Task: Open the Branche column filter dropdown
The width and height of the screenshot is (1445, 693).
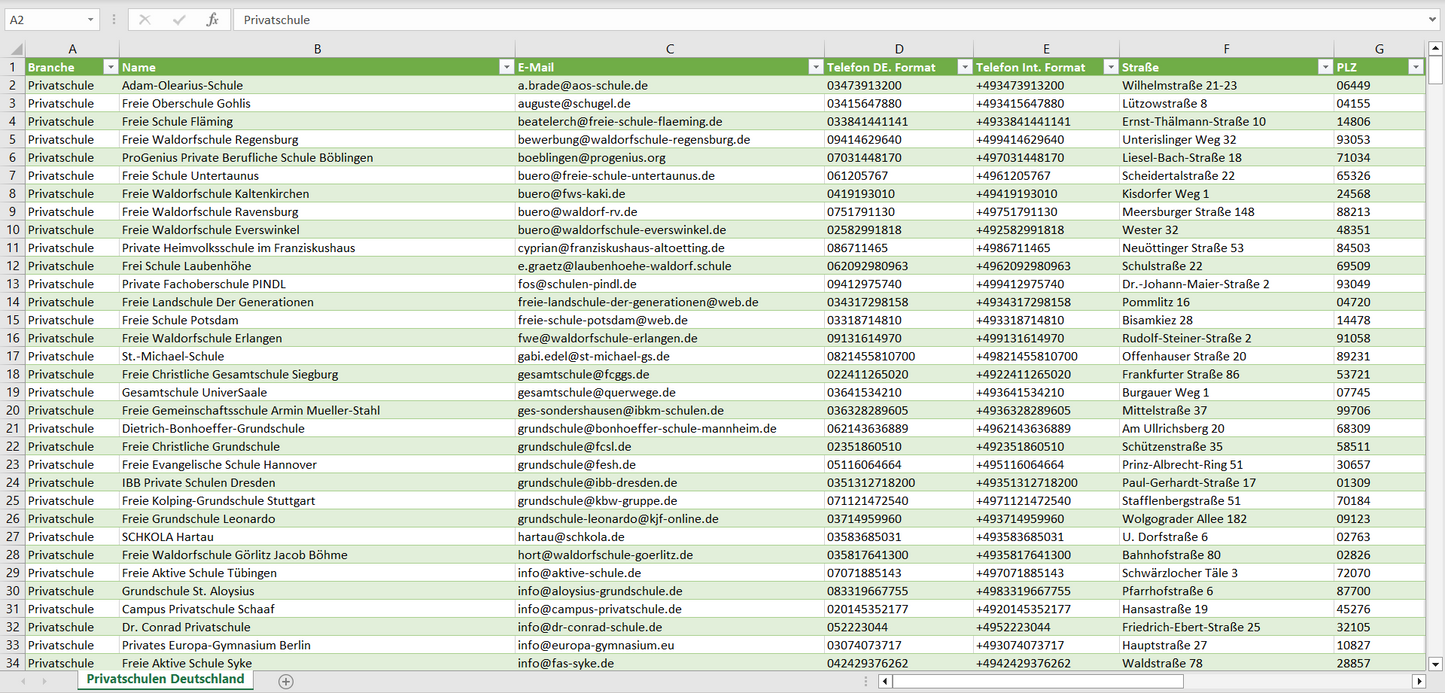Action: (x=110, y=67)
